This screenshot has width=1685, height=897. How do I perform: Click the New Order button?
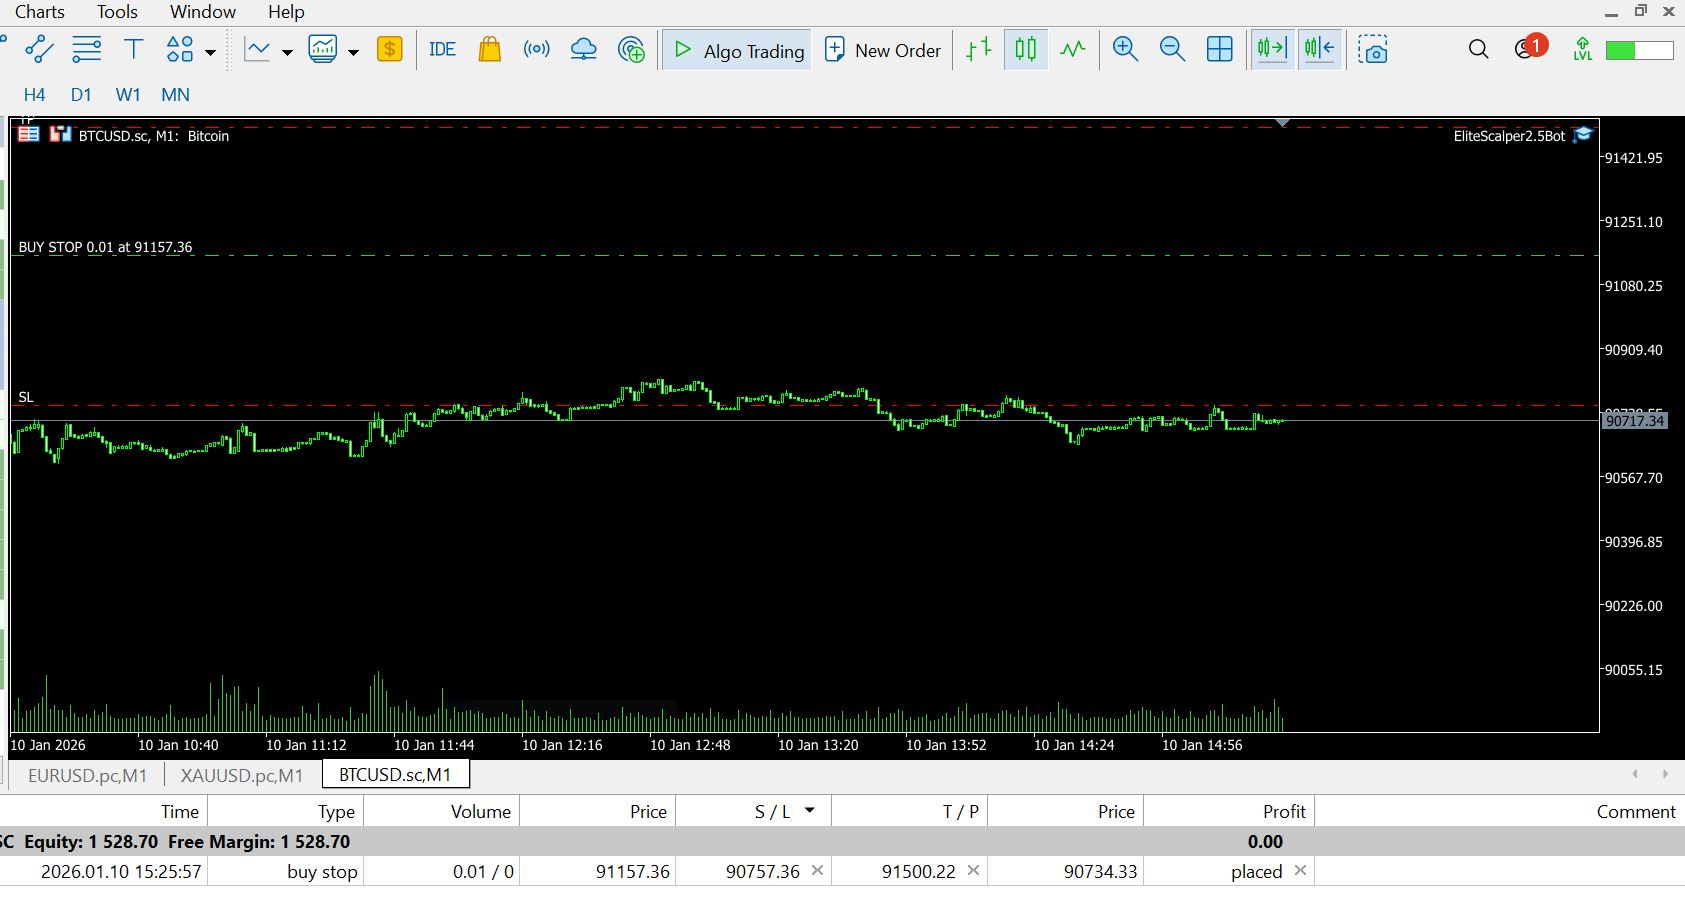pos(883,50)
